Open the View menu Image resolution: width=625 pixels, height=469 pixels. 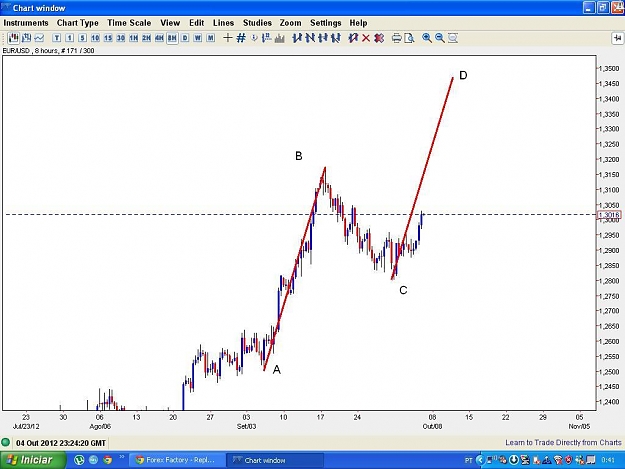(170, 23)
